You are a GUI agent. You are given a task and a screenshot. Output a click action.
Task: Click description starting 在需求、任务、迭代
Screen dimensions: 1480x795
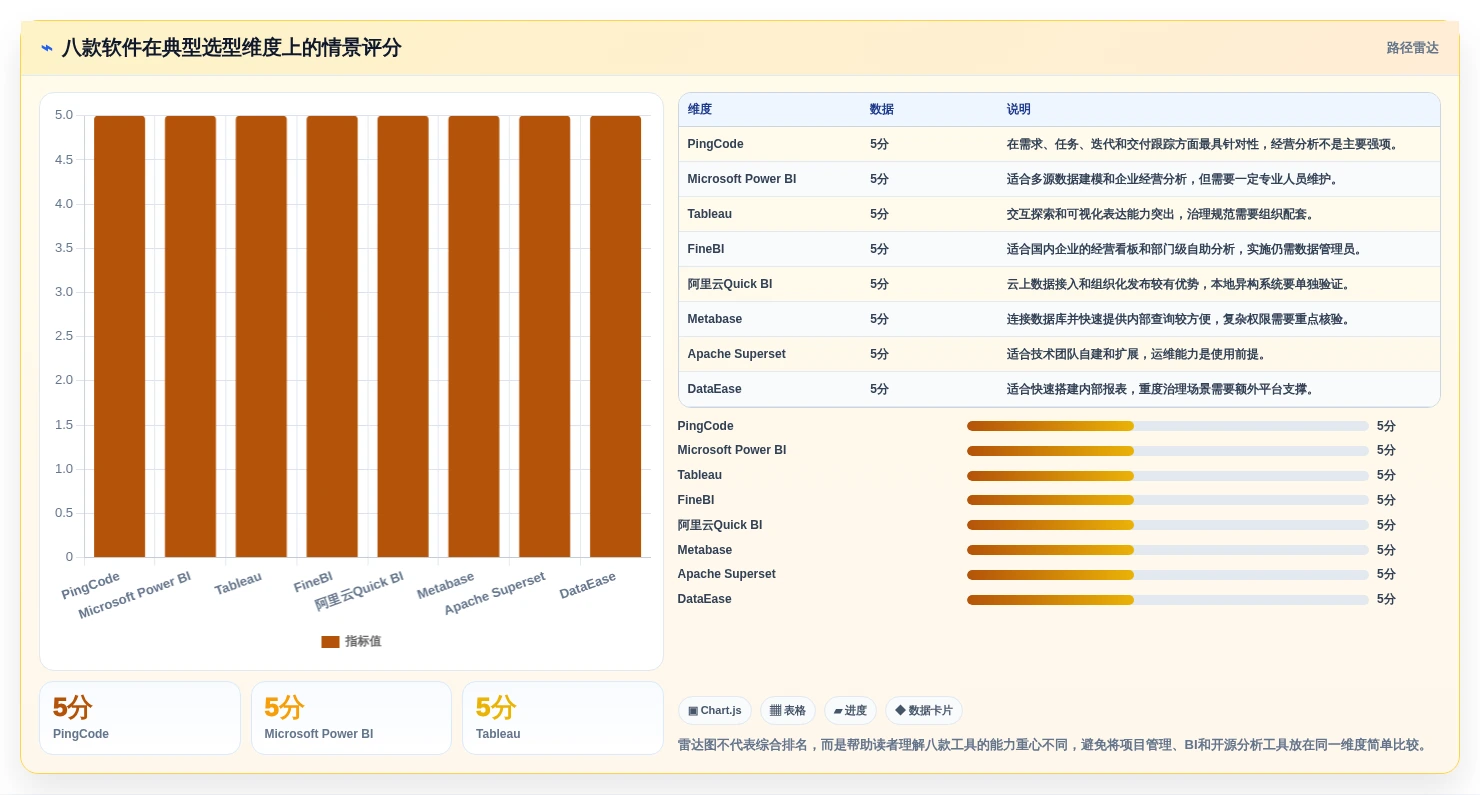tap(1204, 144)
